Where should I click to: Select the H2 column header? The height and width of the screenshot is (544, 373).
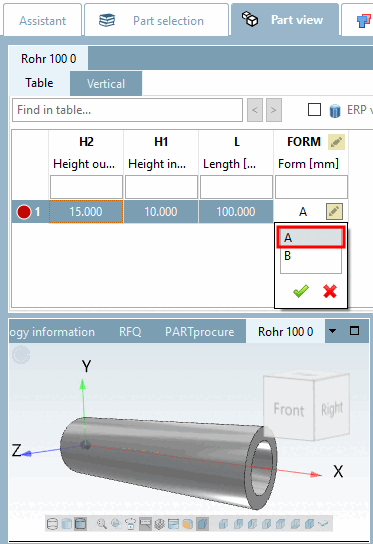(86, 142)
